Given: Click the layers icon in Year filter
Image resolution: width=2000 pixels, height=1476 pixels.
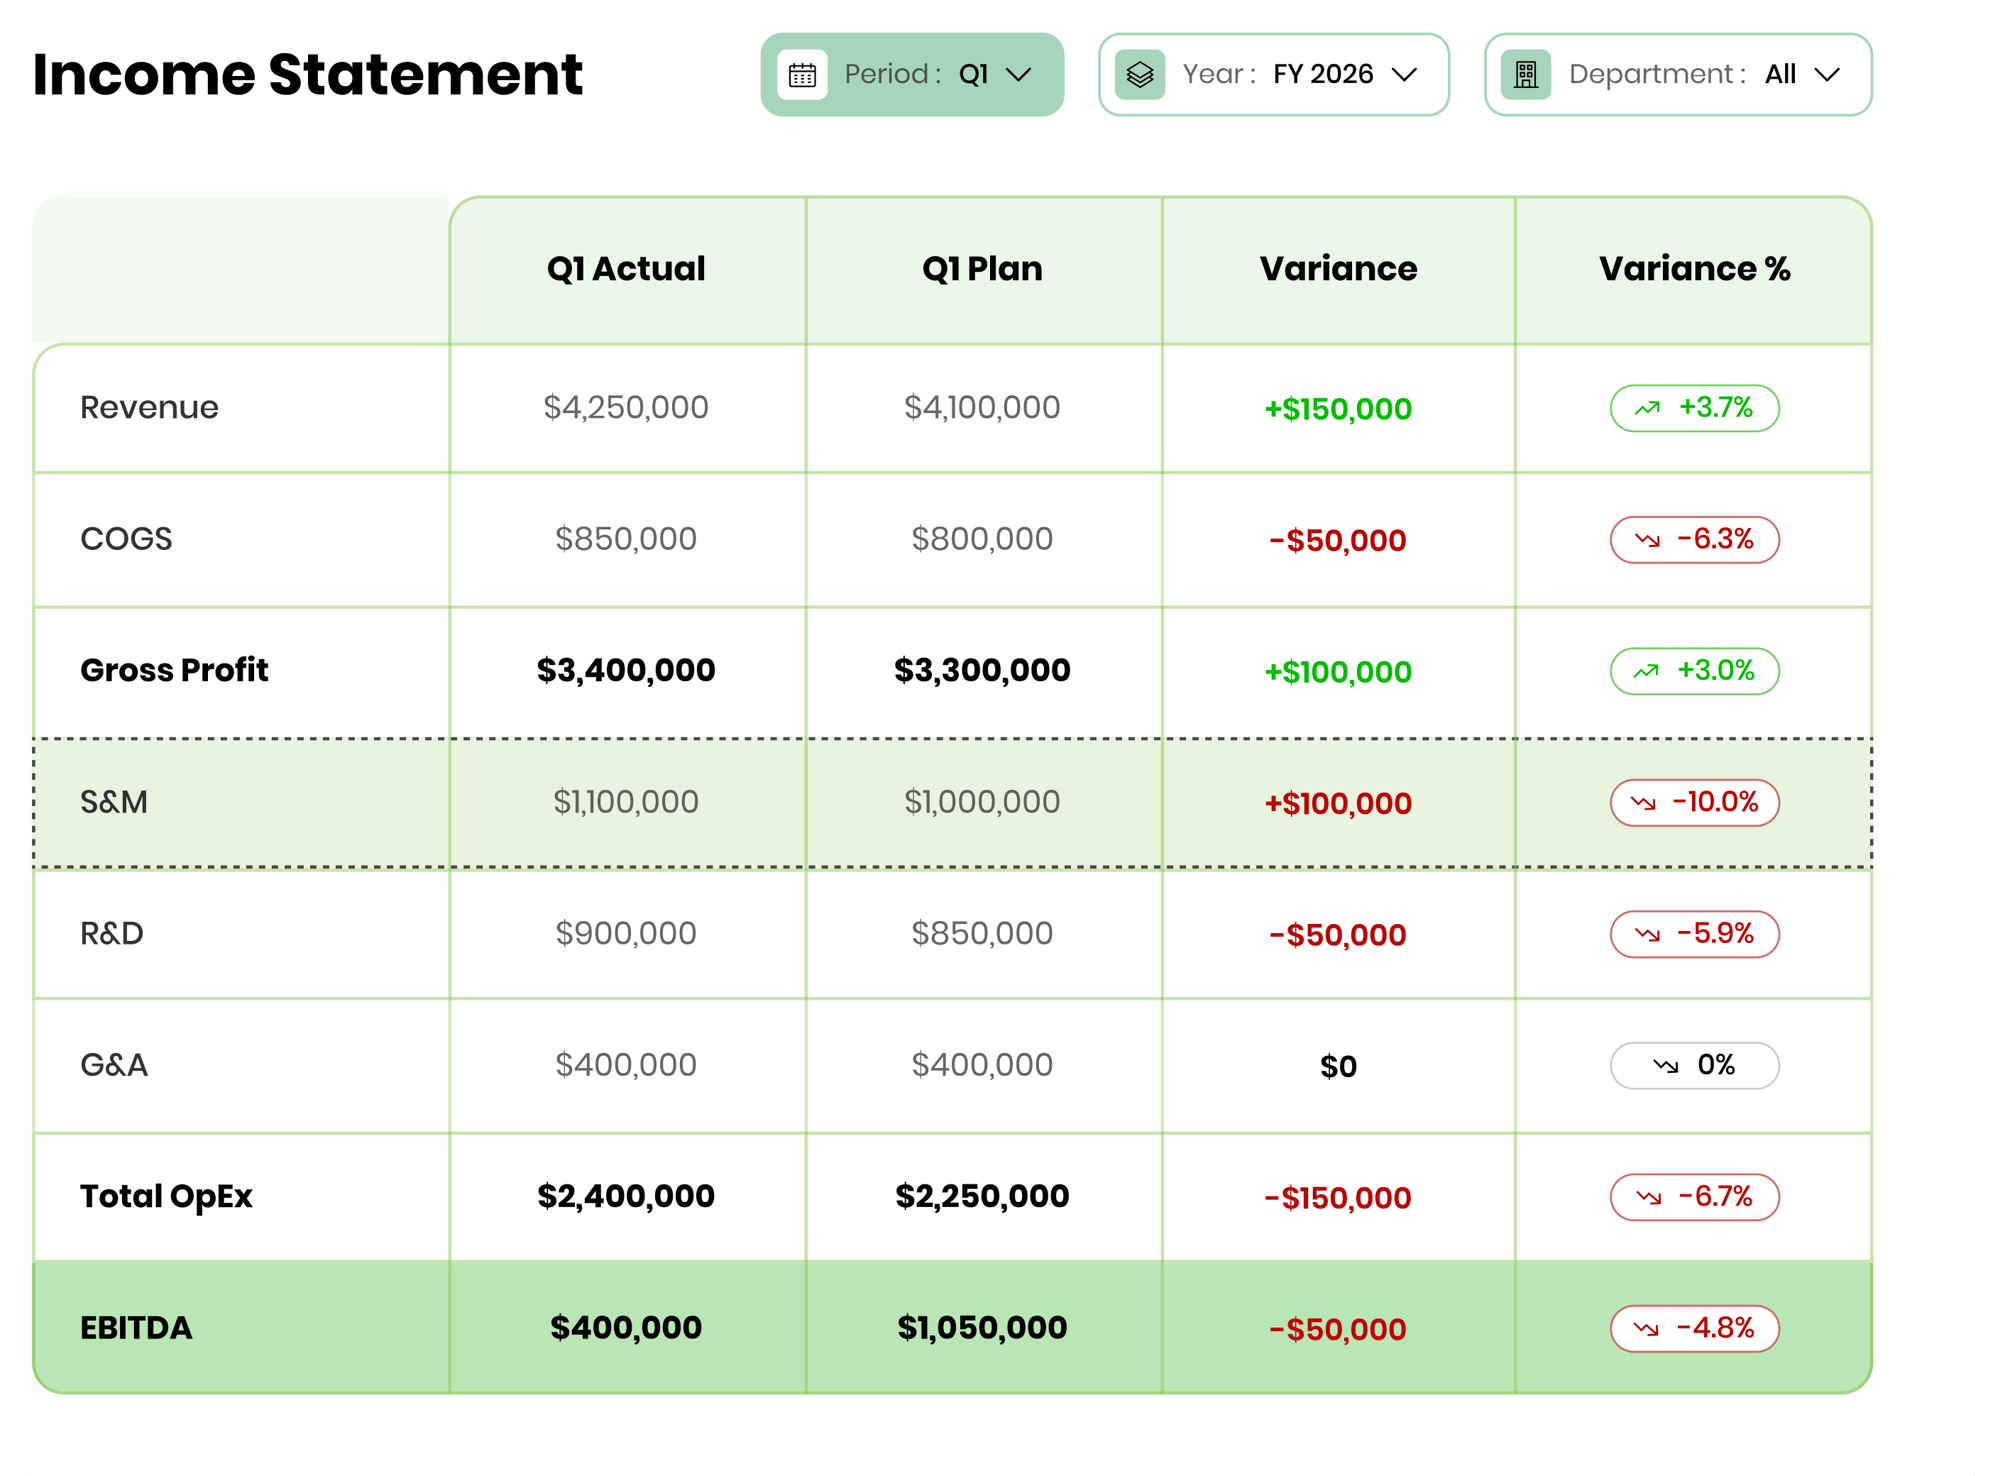Looking at the screenshot, I should 1140,75.
